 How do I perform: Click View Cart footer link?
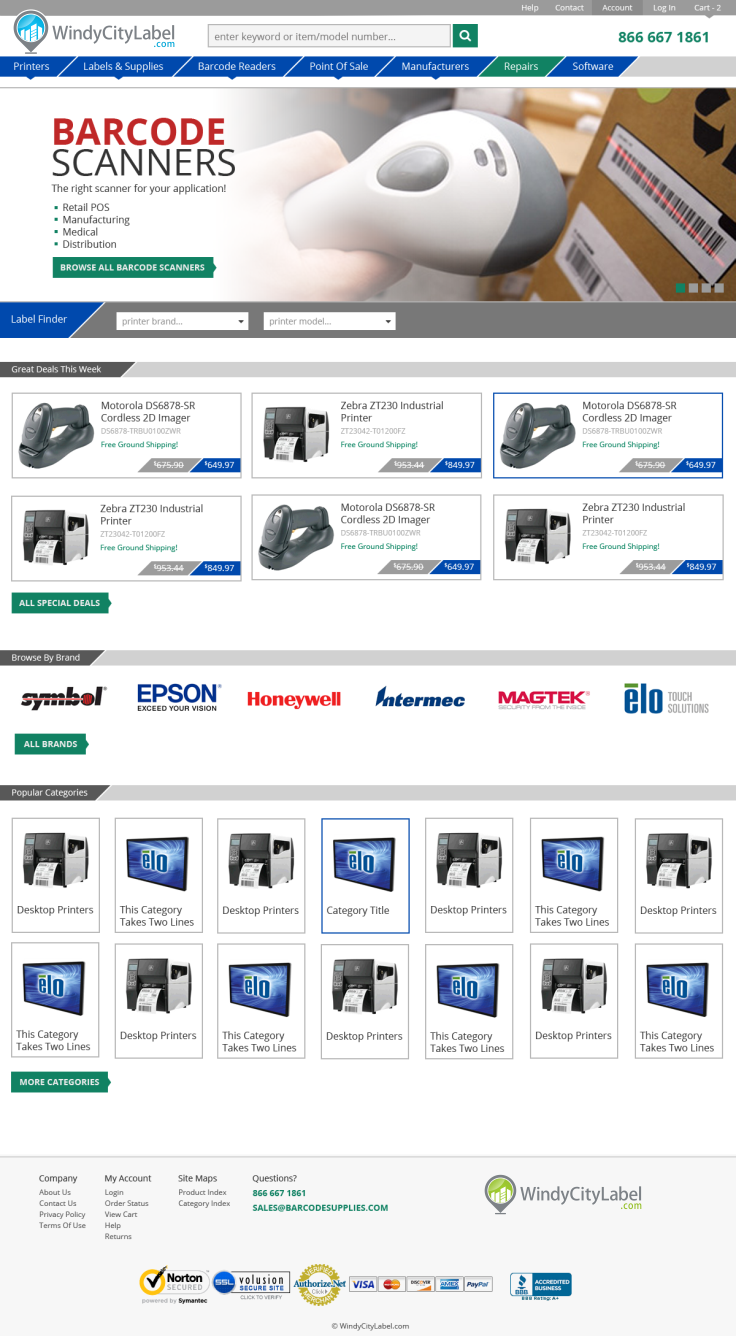pyautogui.click(x=121, y=1214)
